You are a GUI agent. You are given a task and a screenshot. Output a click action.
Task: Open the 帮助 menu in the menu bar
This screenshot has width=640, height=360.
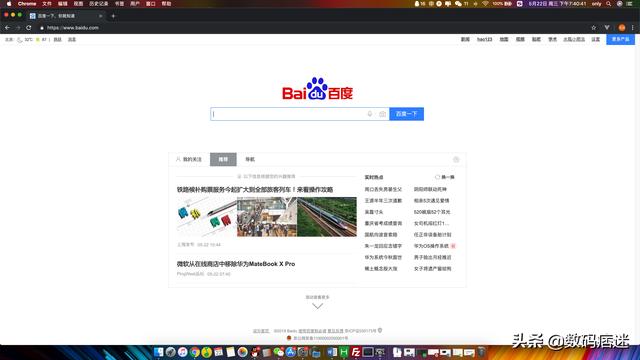(x=166, y=4)
